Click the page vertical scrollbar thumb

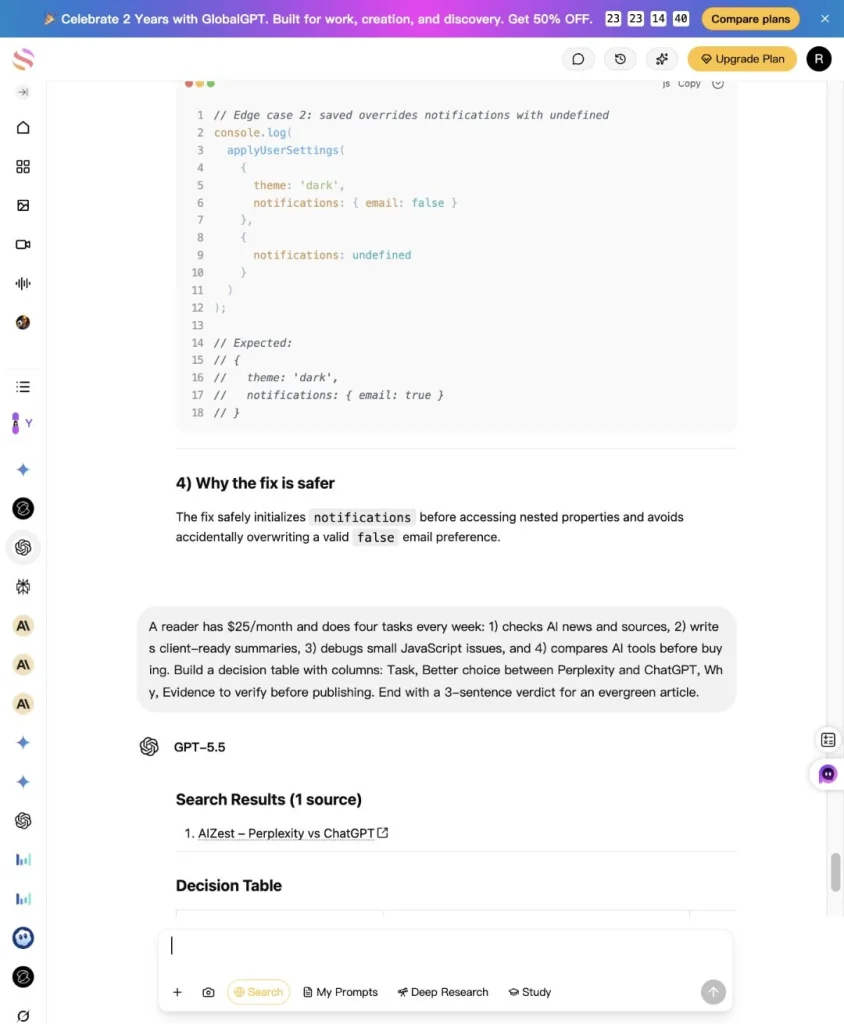coord(836,872)
